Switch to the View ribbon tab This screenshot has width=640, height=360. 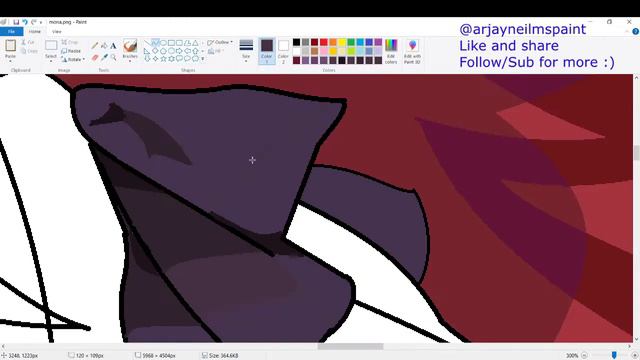(x=57, y=31)
